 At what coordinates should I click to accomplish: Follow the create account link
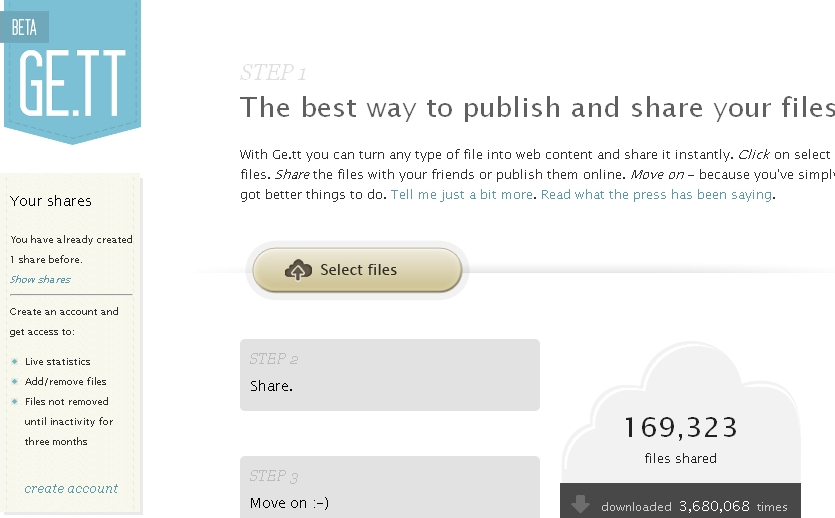tap(71, 489)
